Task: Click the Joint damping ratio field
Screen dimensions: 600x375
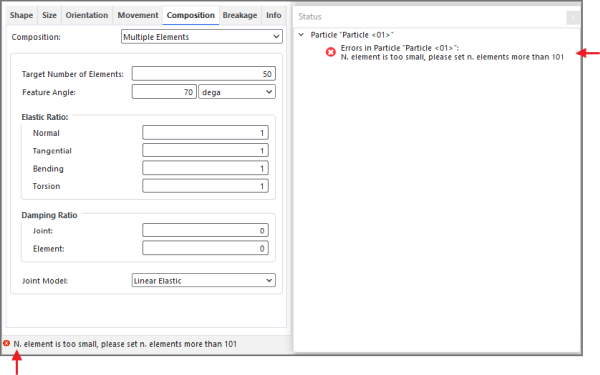Action: pyautogui.click(x=205, y=230)
